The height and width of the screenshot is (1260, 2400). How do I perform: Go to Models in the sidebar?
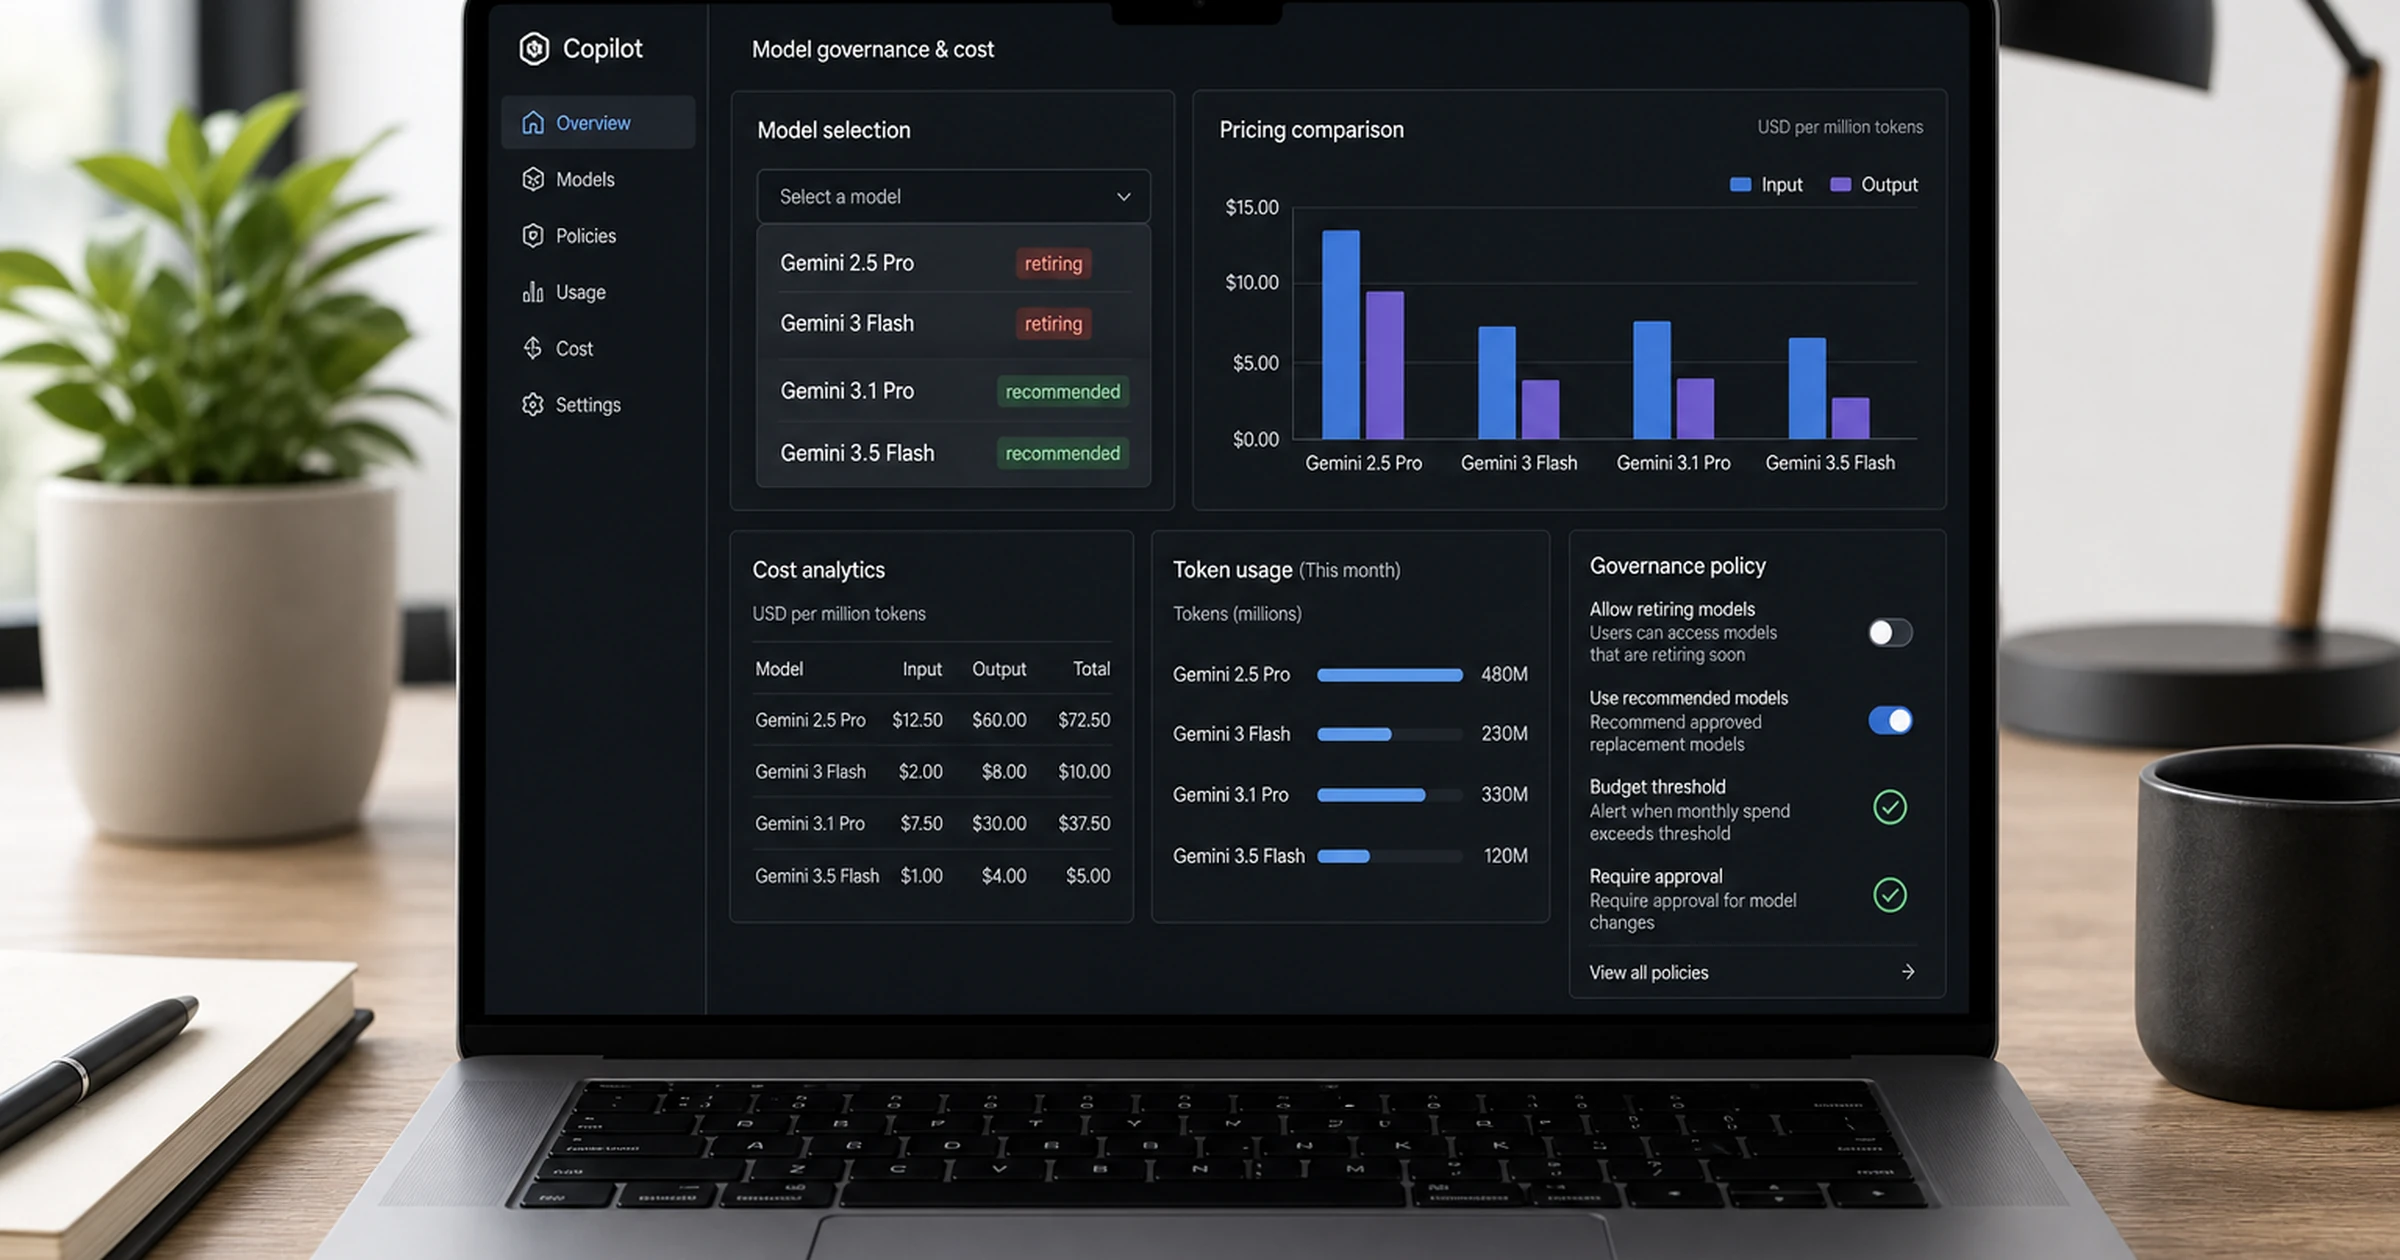pos(598,179)
